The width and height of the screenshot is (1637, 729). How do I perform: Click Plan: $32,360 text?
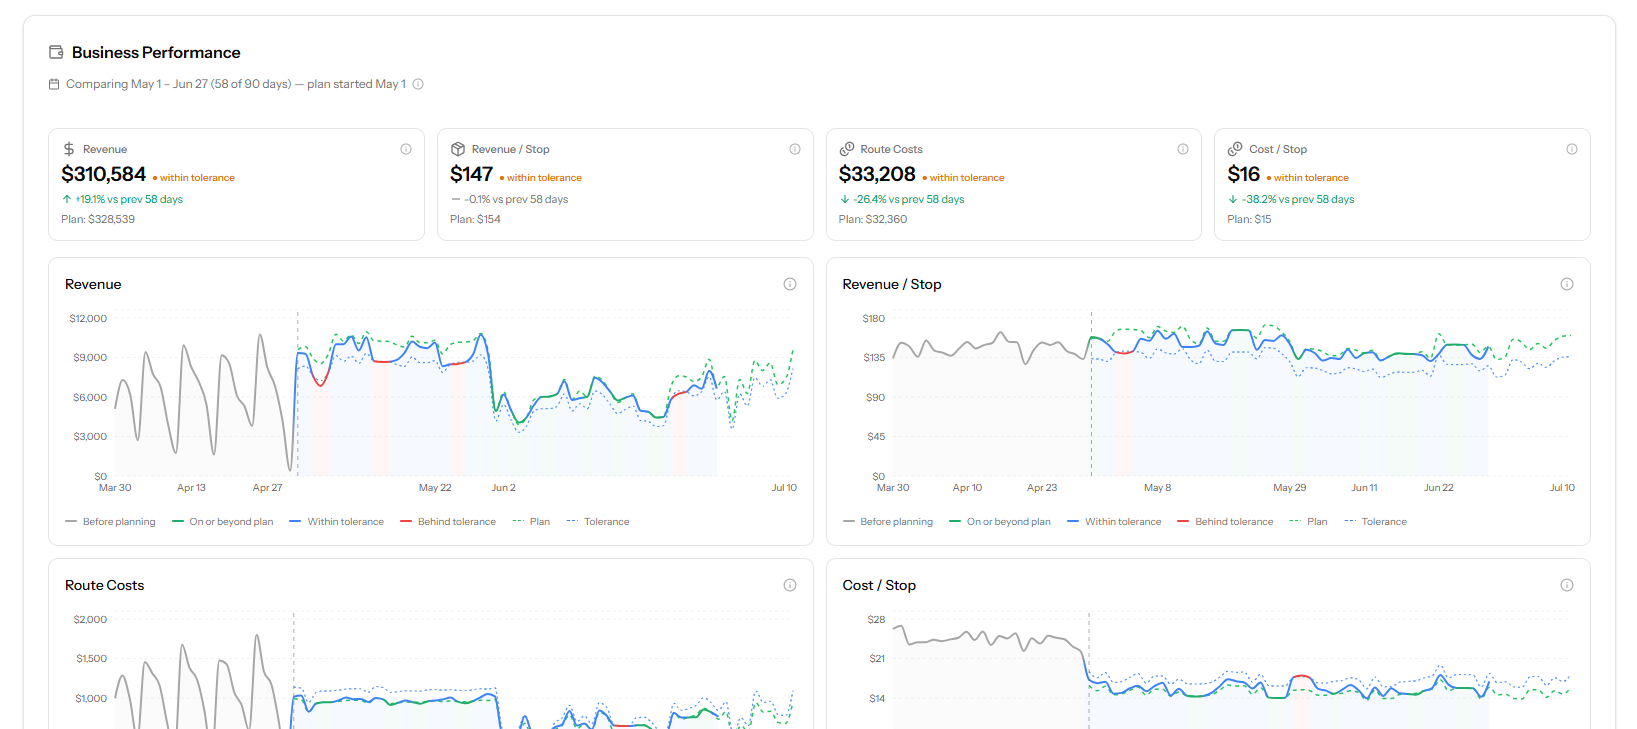coord(873,219)
